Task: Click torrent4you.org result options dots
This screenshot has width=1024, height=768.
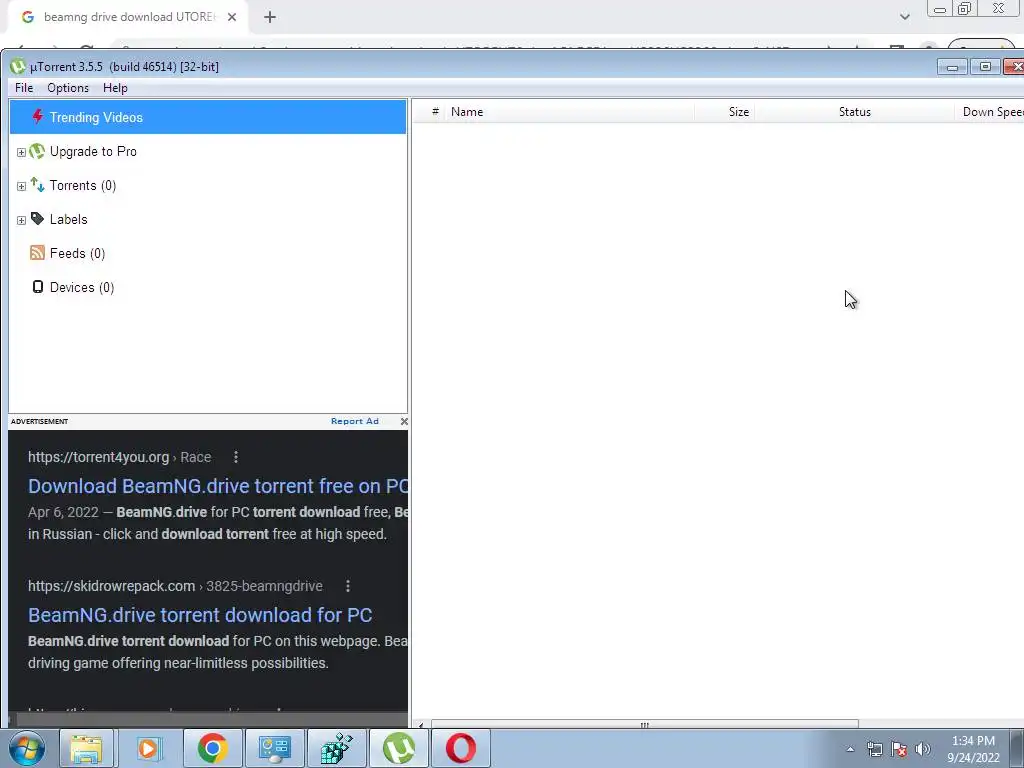Action: [x=236, y=457]
